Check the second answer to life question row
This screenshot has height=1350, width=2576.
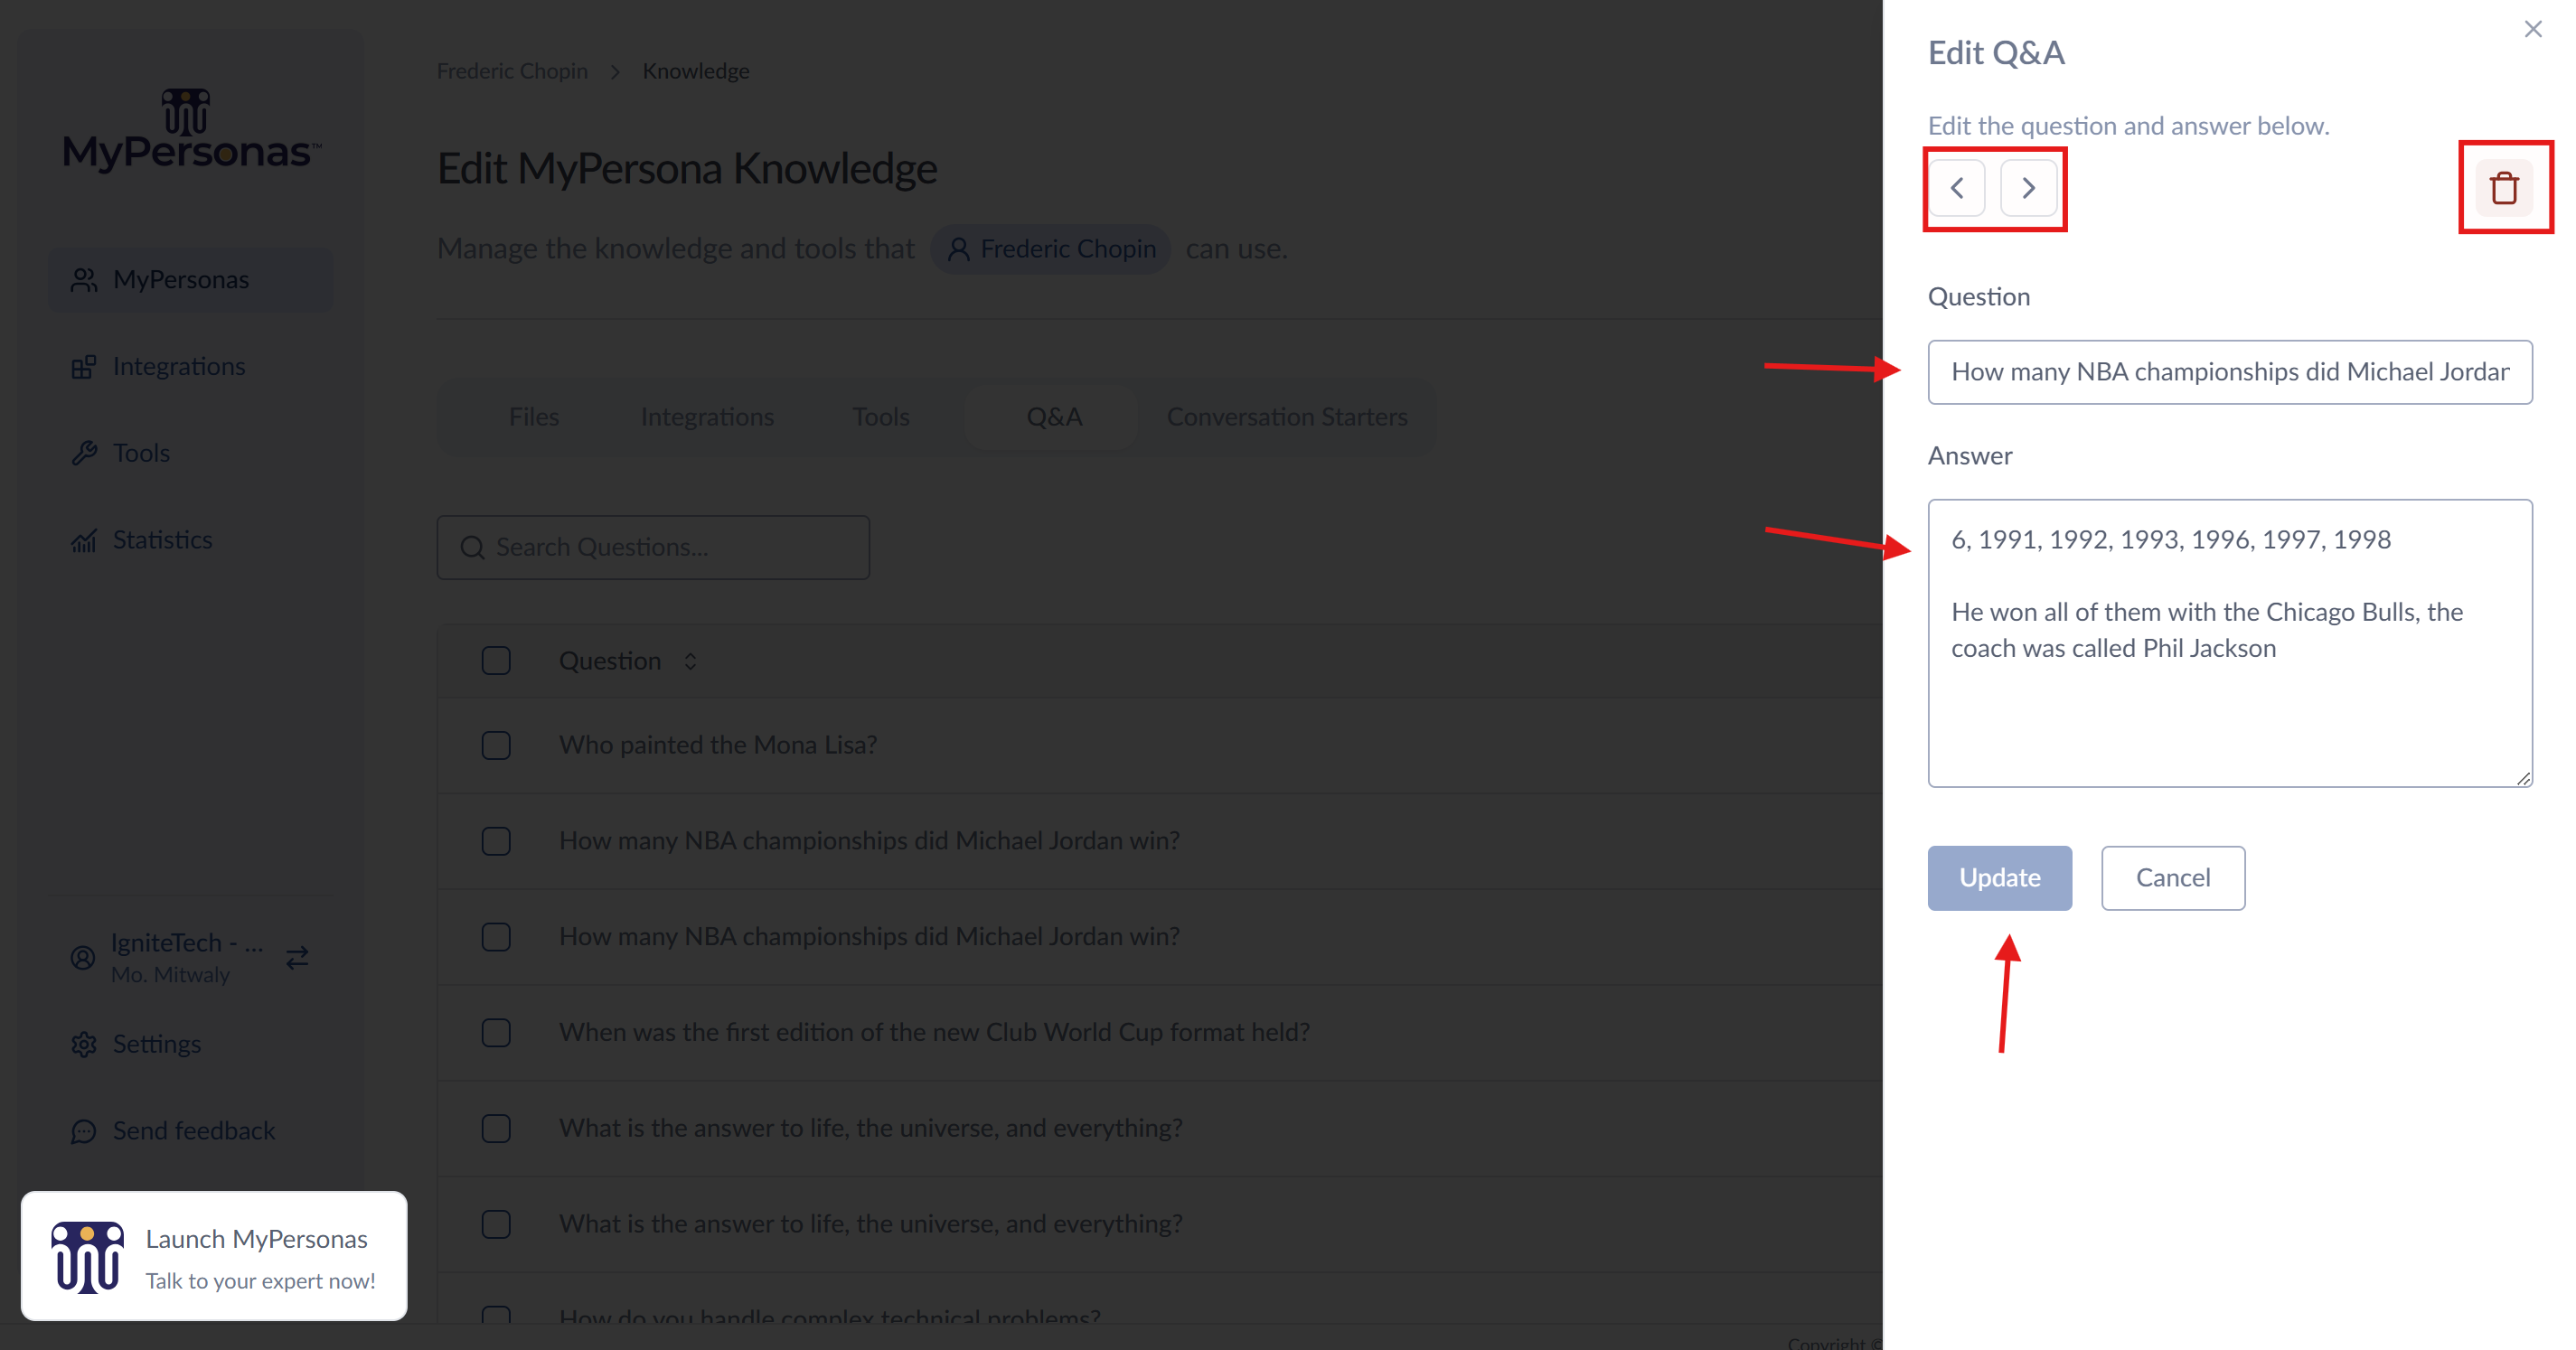click(496, 1225)
